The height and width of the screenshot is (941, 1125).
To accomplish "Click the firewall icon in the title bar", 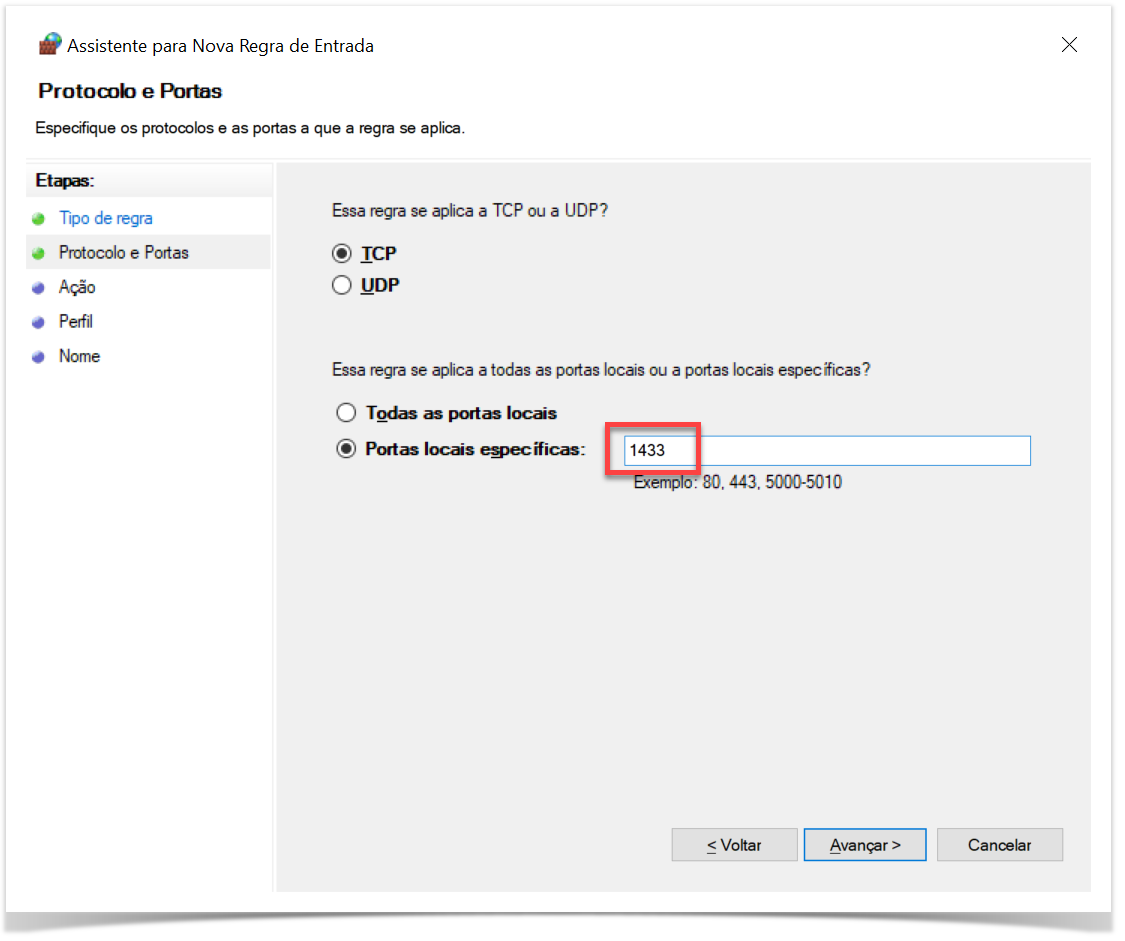I will 50,45.
